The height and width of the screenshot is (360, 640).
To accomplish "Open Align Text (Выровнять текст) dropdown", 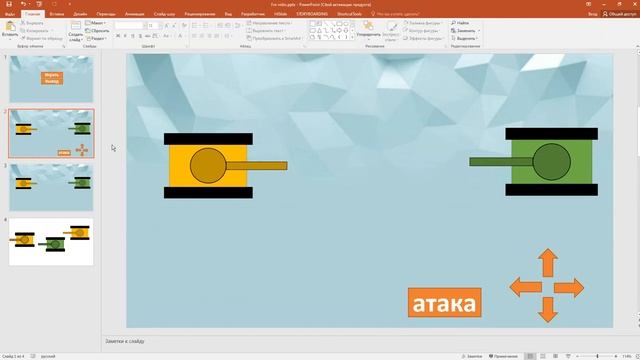I will (266, 31).
